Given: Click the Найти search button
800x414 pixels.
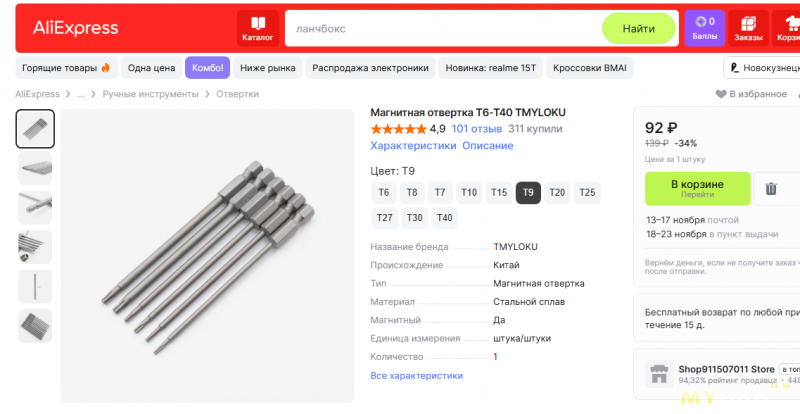Looking at the screenshot, I should tap(638, 29).
